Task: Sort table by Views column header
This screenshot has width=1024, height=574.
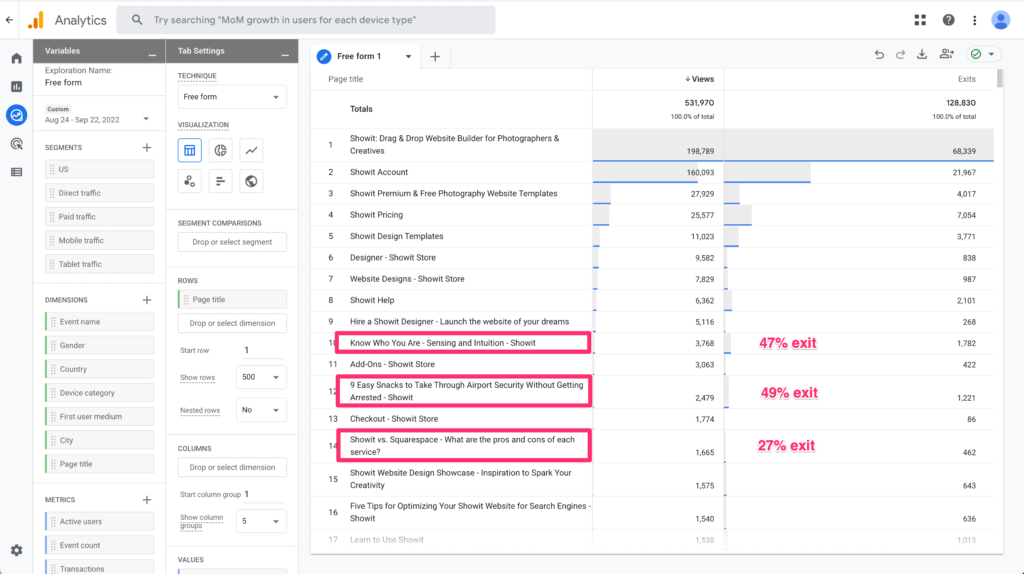Action: click(x=701, y=79)
